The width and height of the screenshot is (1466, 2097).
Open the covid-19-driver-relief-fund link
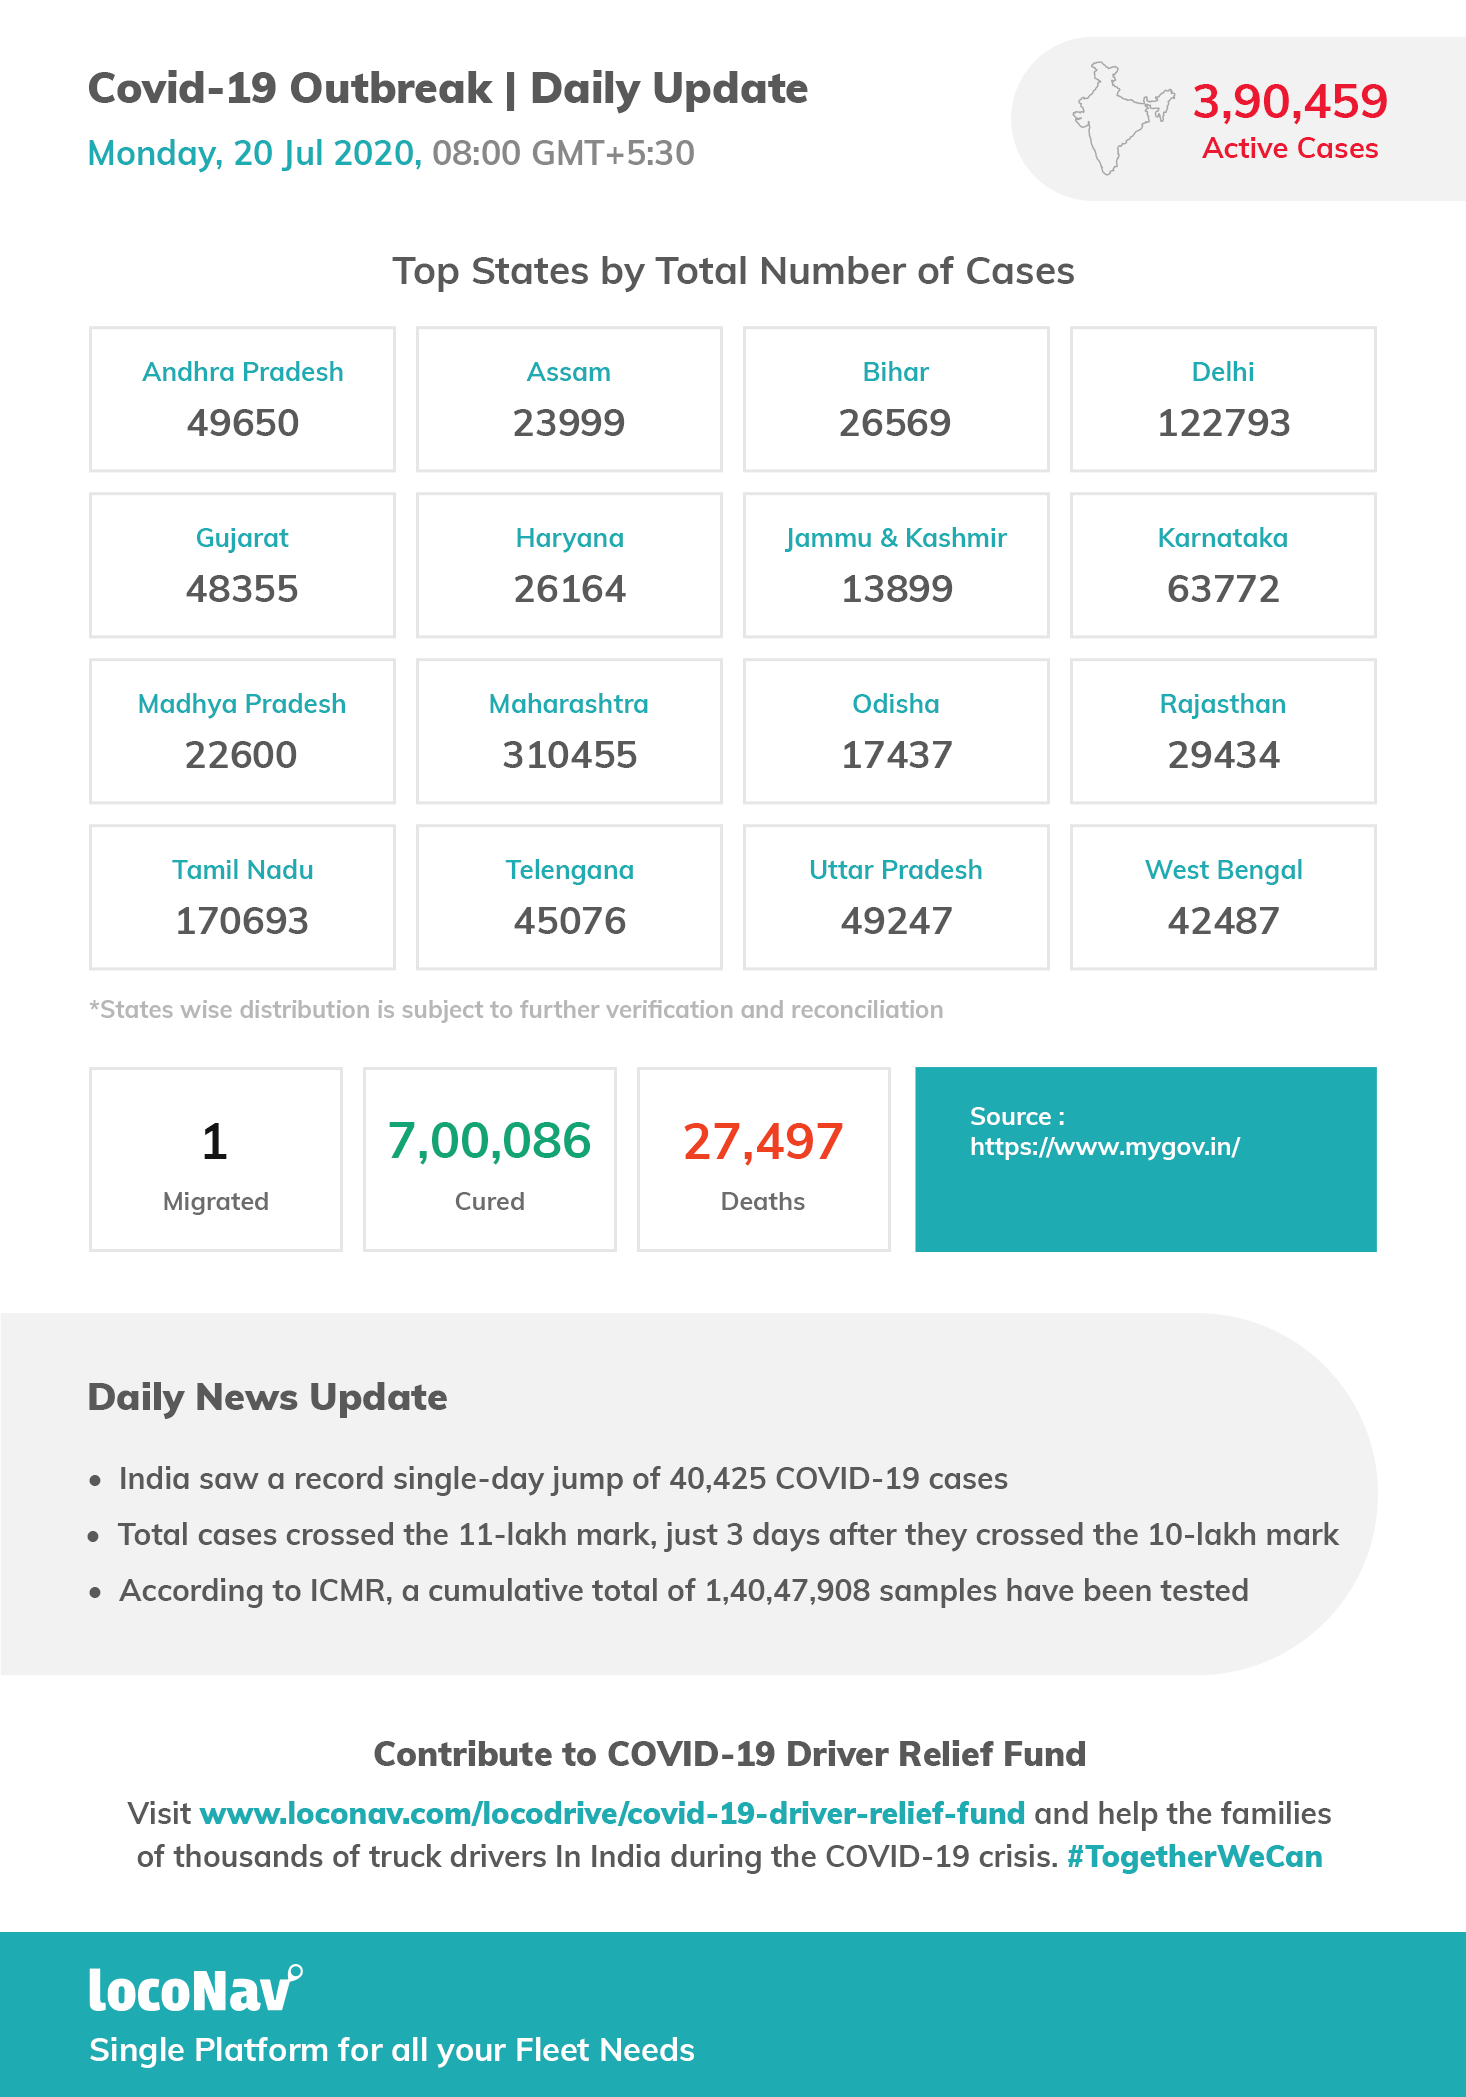[612, 1813]
